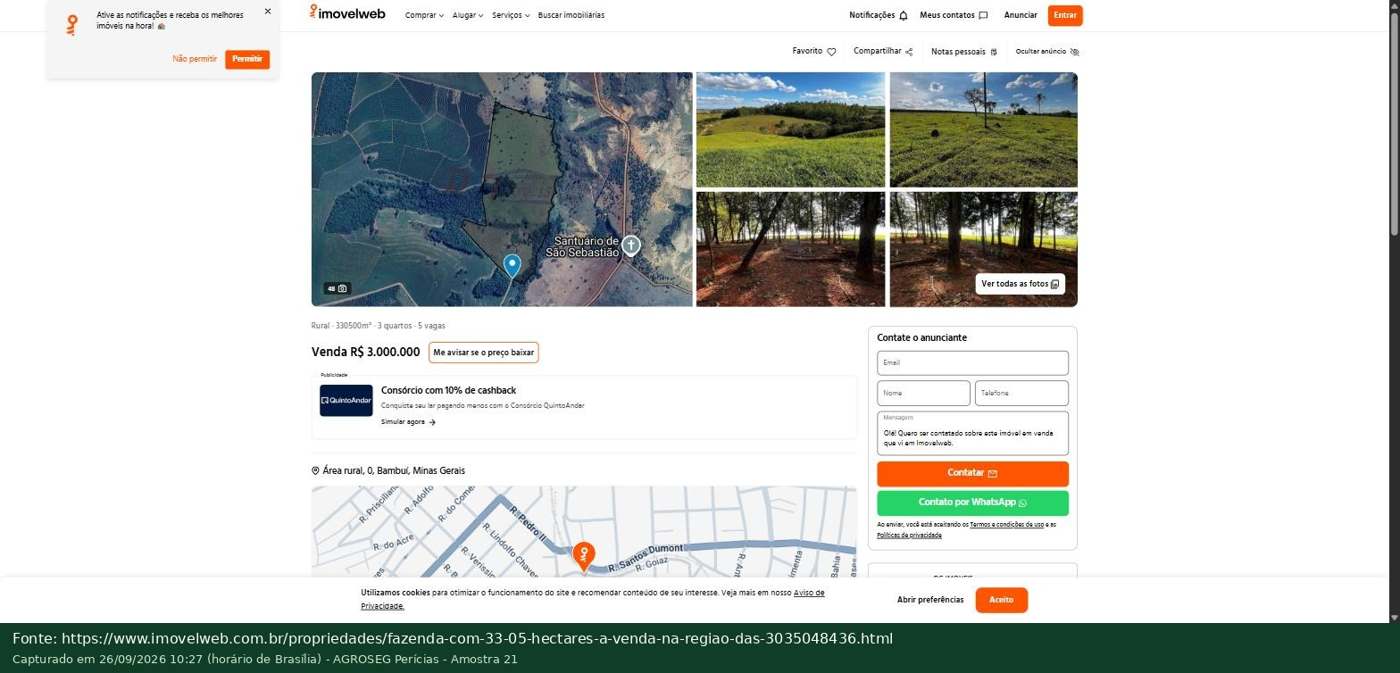Close the notification permission popup
Image resolution: width=1400 pixels, height=673 pixels.
[267, 12]
